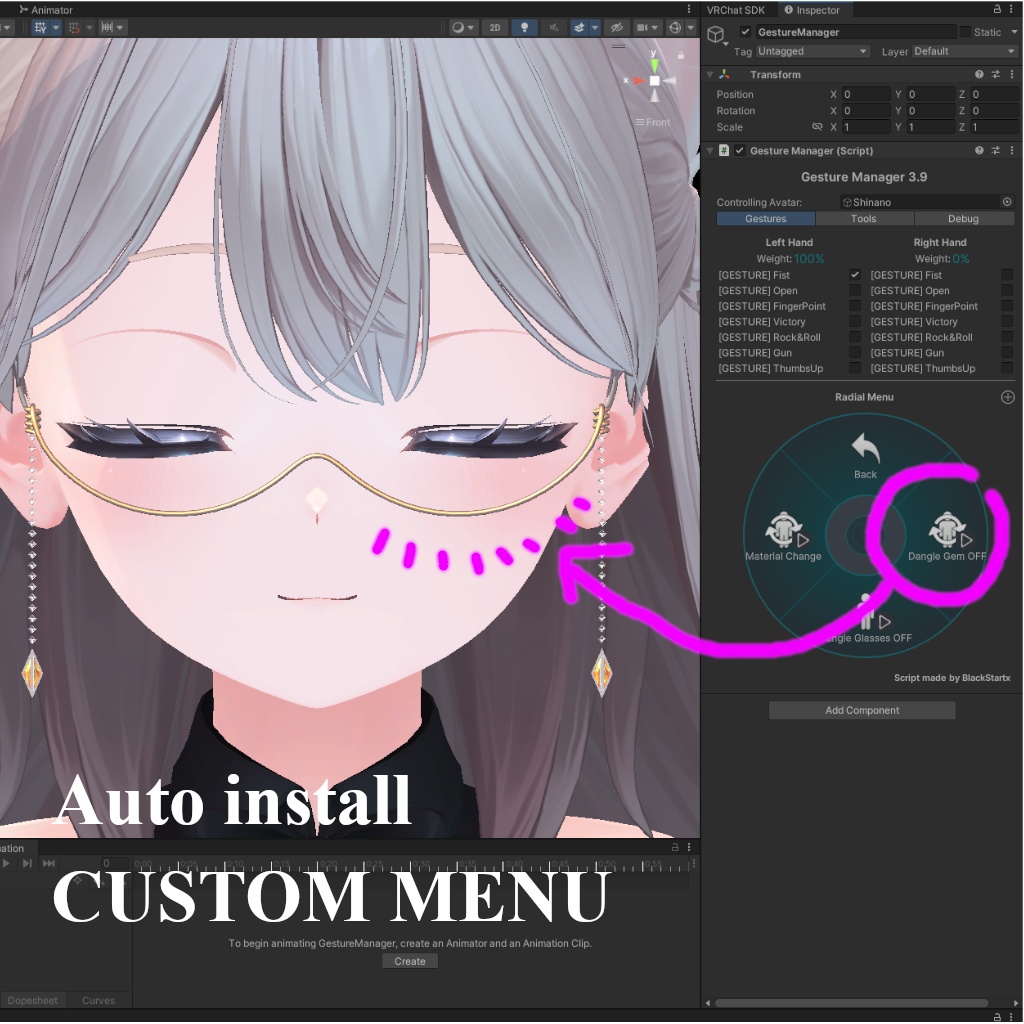Open Transform help icon
1024x1024 pixels.
click(x=979, y=74)
